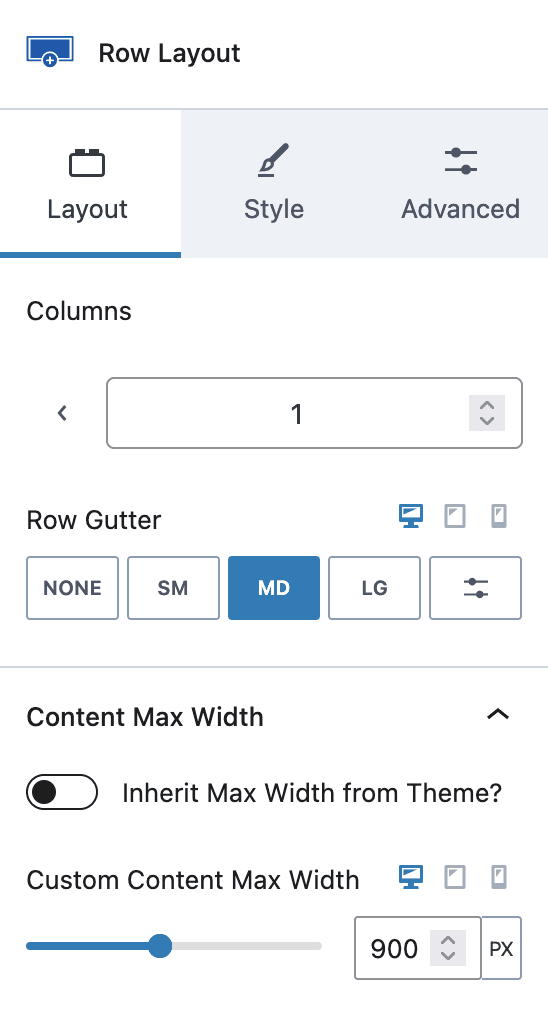
Task: Set Row Gutter to NONE
Action: point(73,588)
